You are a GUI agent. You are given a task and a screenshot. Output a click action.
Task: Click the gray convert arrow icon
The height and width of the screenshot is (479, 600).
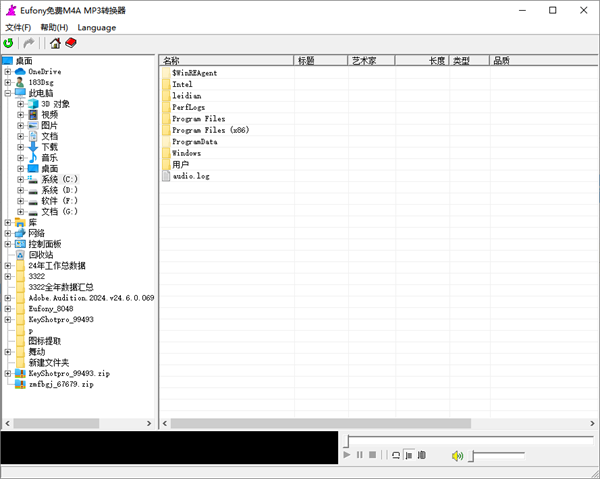click(29, 43)
